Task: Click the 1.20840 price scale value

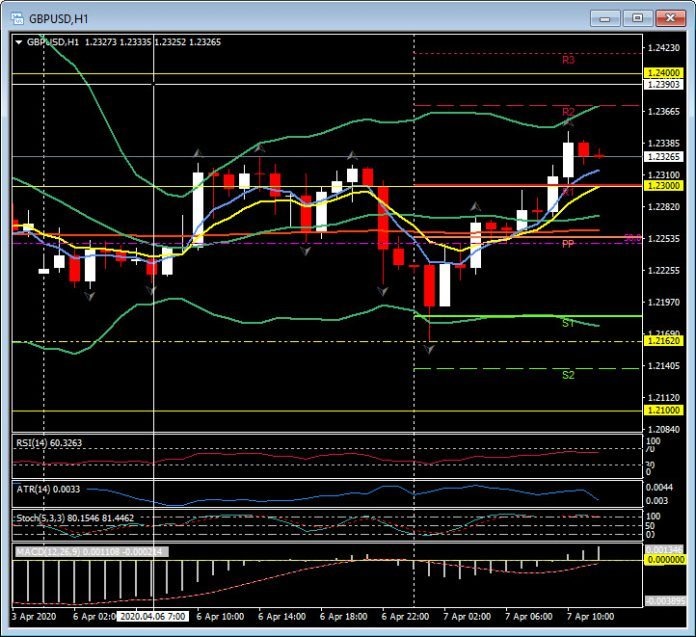Action: point(664,429)
